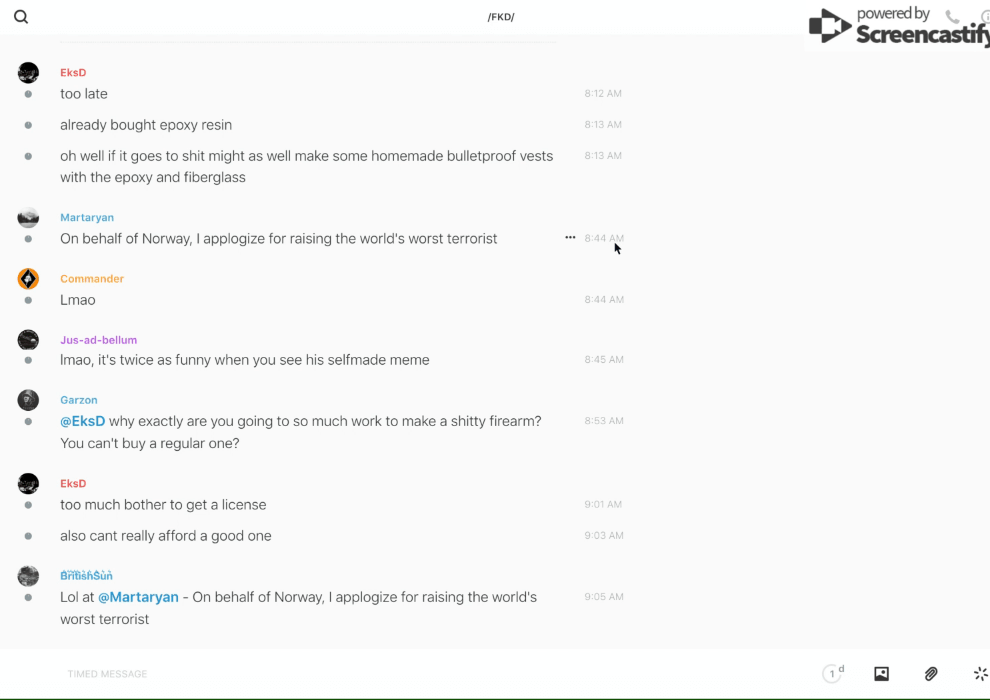The width and height of the screenshot is (990, 700).
Task: Open the search icon in top bar
Action: click(21, 17)
